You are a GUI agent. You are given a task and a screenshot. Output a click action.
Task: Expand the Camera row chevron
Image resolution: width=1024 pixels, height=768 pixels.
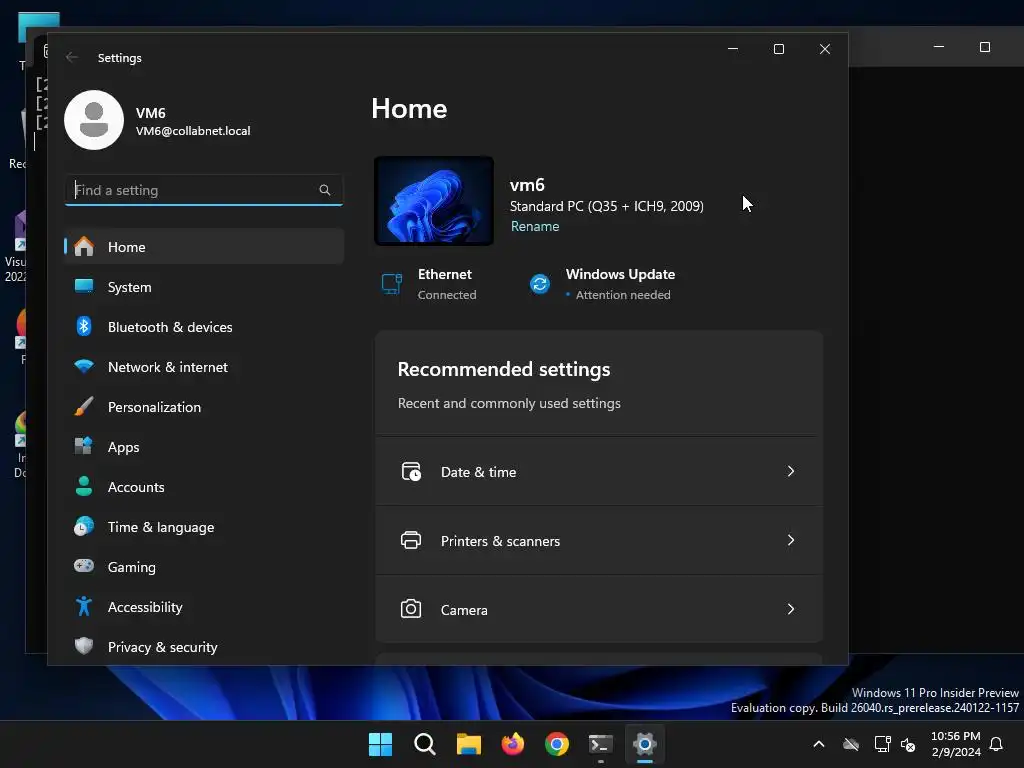(791, 609)
